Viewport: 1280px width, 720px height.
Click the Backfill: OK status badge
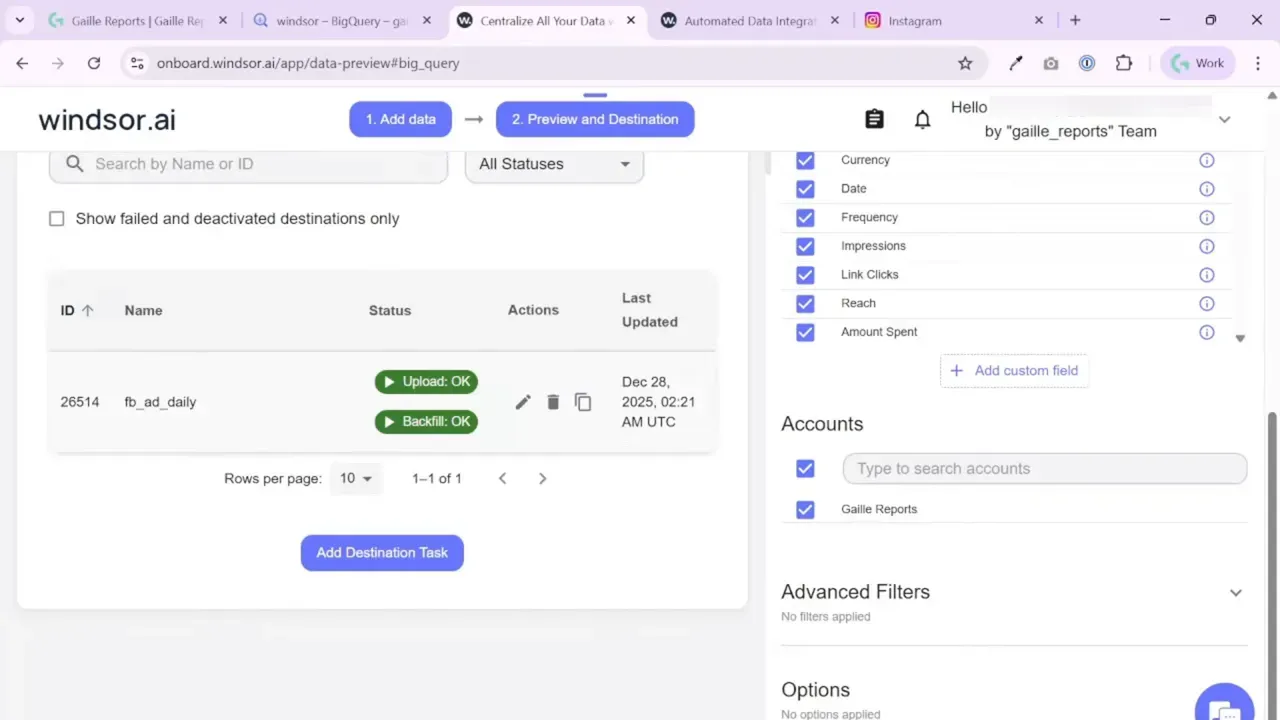point(426,422)
